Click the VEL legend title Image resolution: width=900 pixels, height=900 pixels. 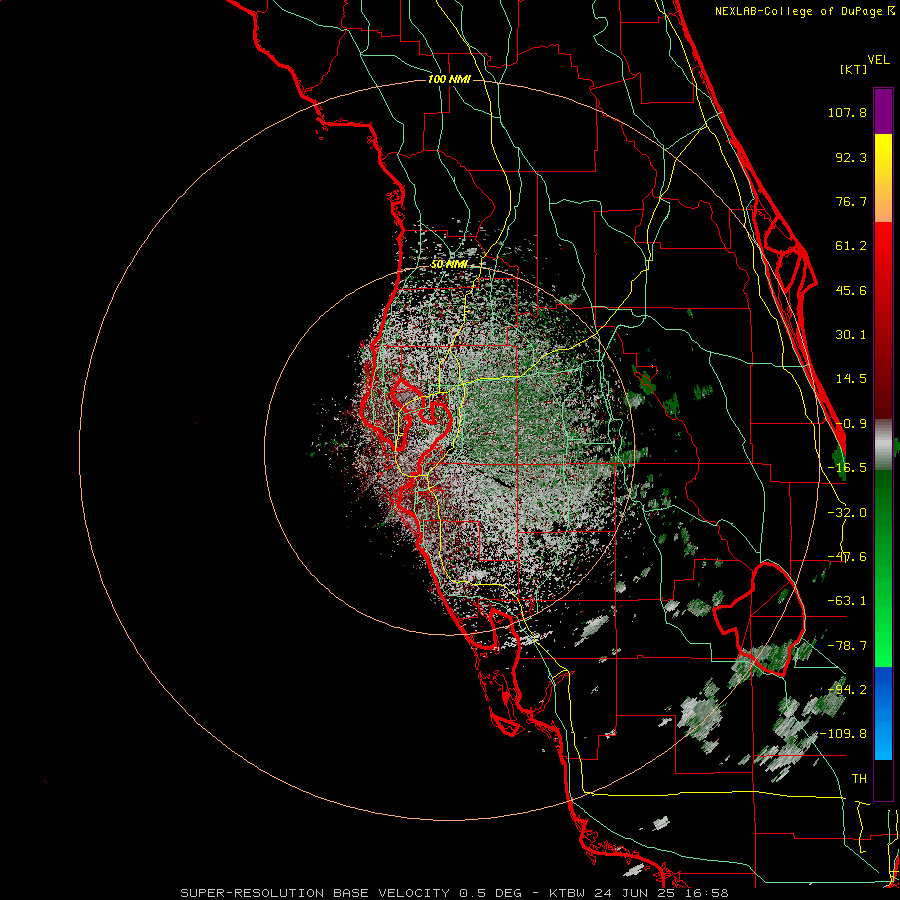[878, 60]
